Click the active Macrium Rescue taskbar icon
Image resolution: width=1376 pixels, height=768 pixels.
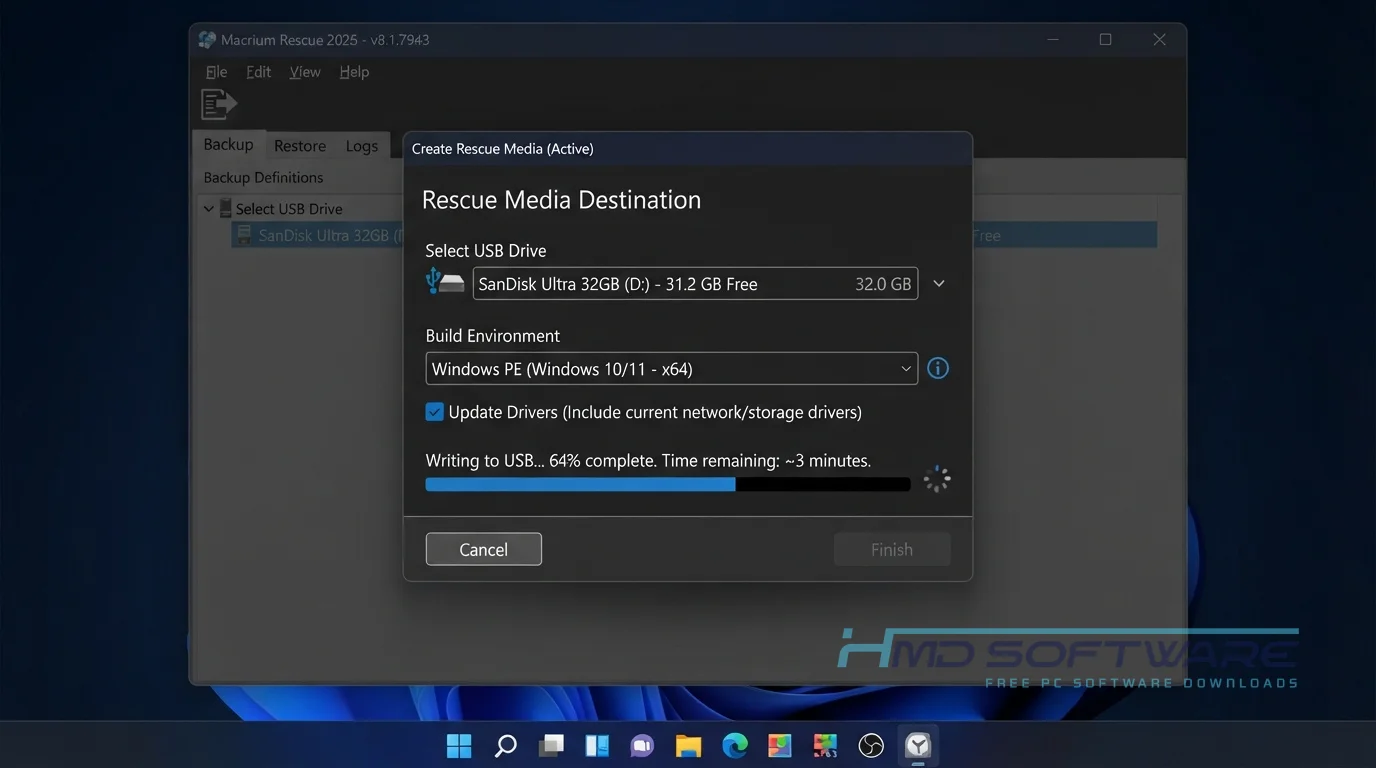(918, 745)
